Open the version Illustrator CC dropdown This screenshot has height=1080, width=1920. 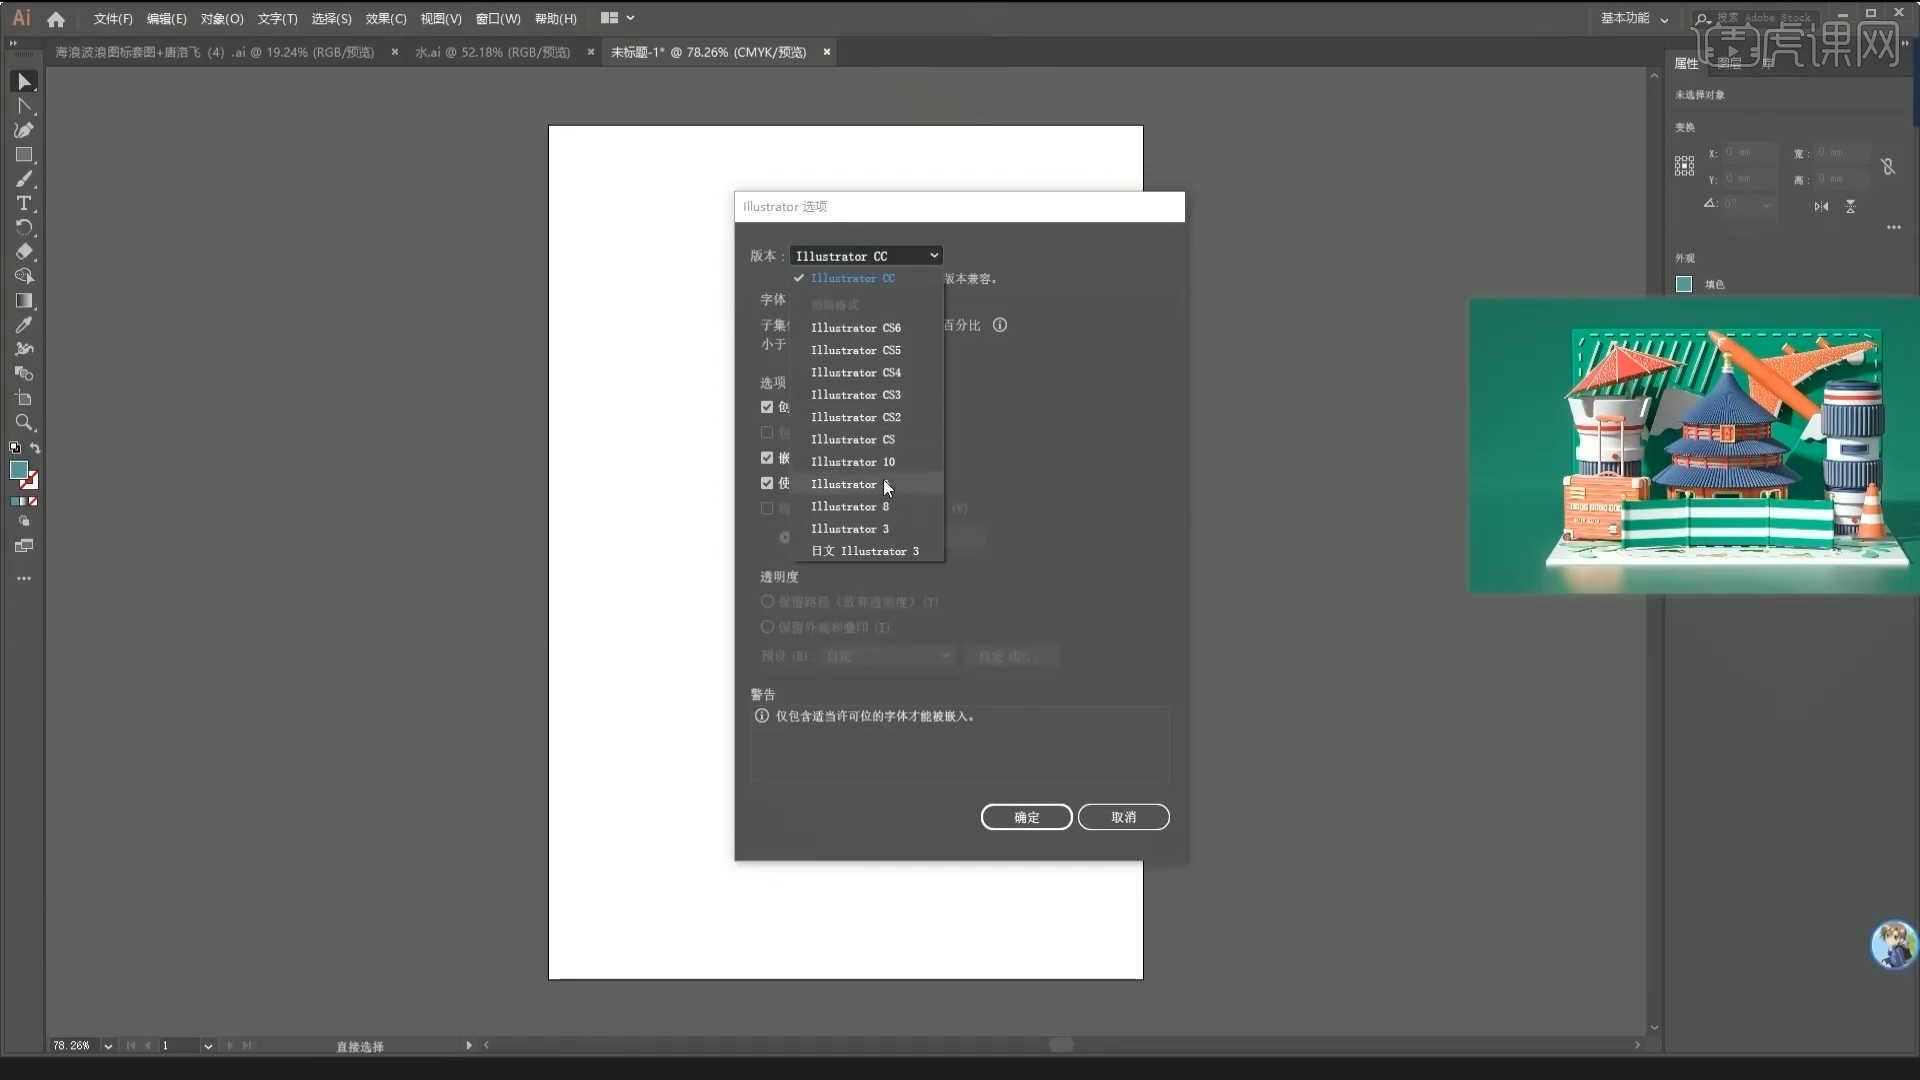coord(866,256)
